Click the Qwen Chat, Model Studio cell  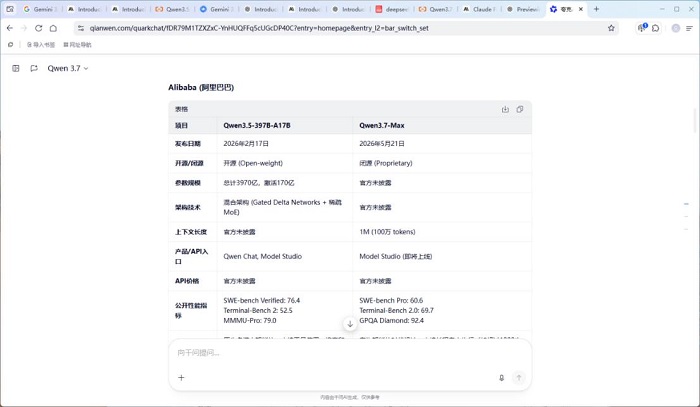click(262, 257)
